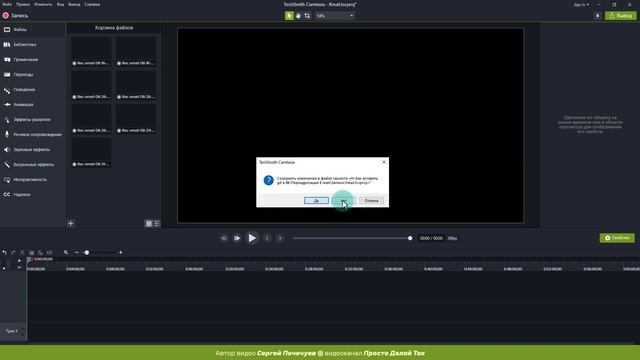Open the Интерактивность interactivity panel
This screenshot has height=360, width=640.
[x=33, y=180]
